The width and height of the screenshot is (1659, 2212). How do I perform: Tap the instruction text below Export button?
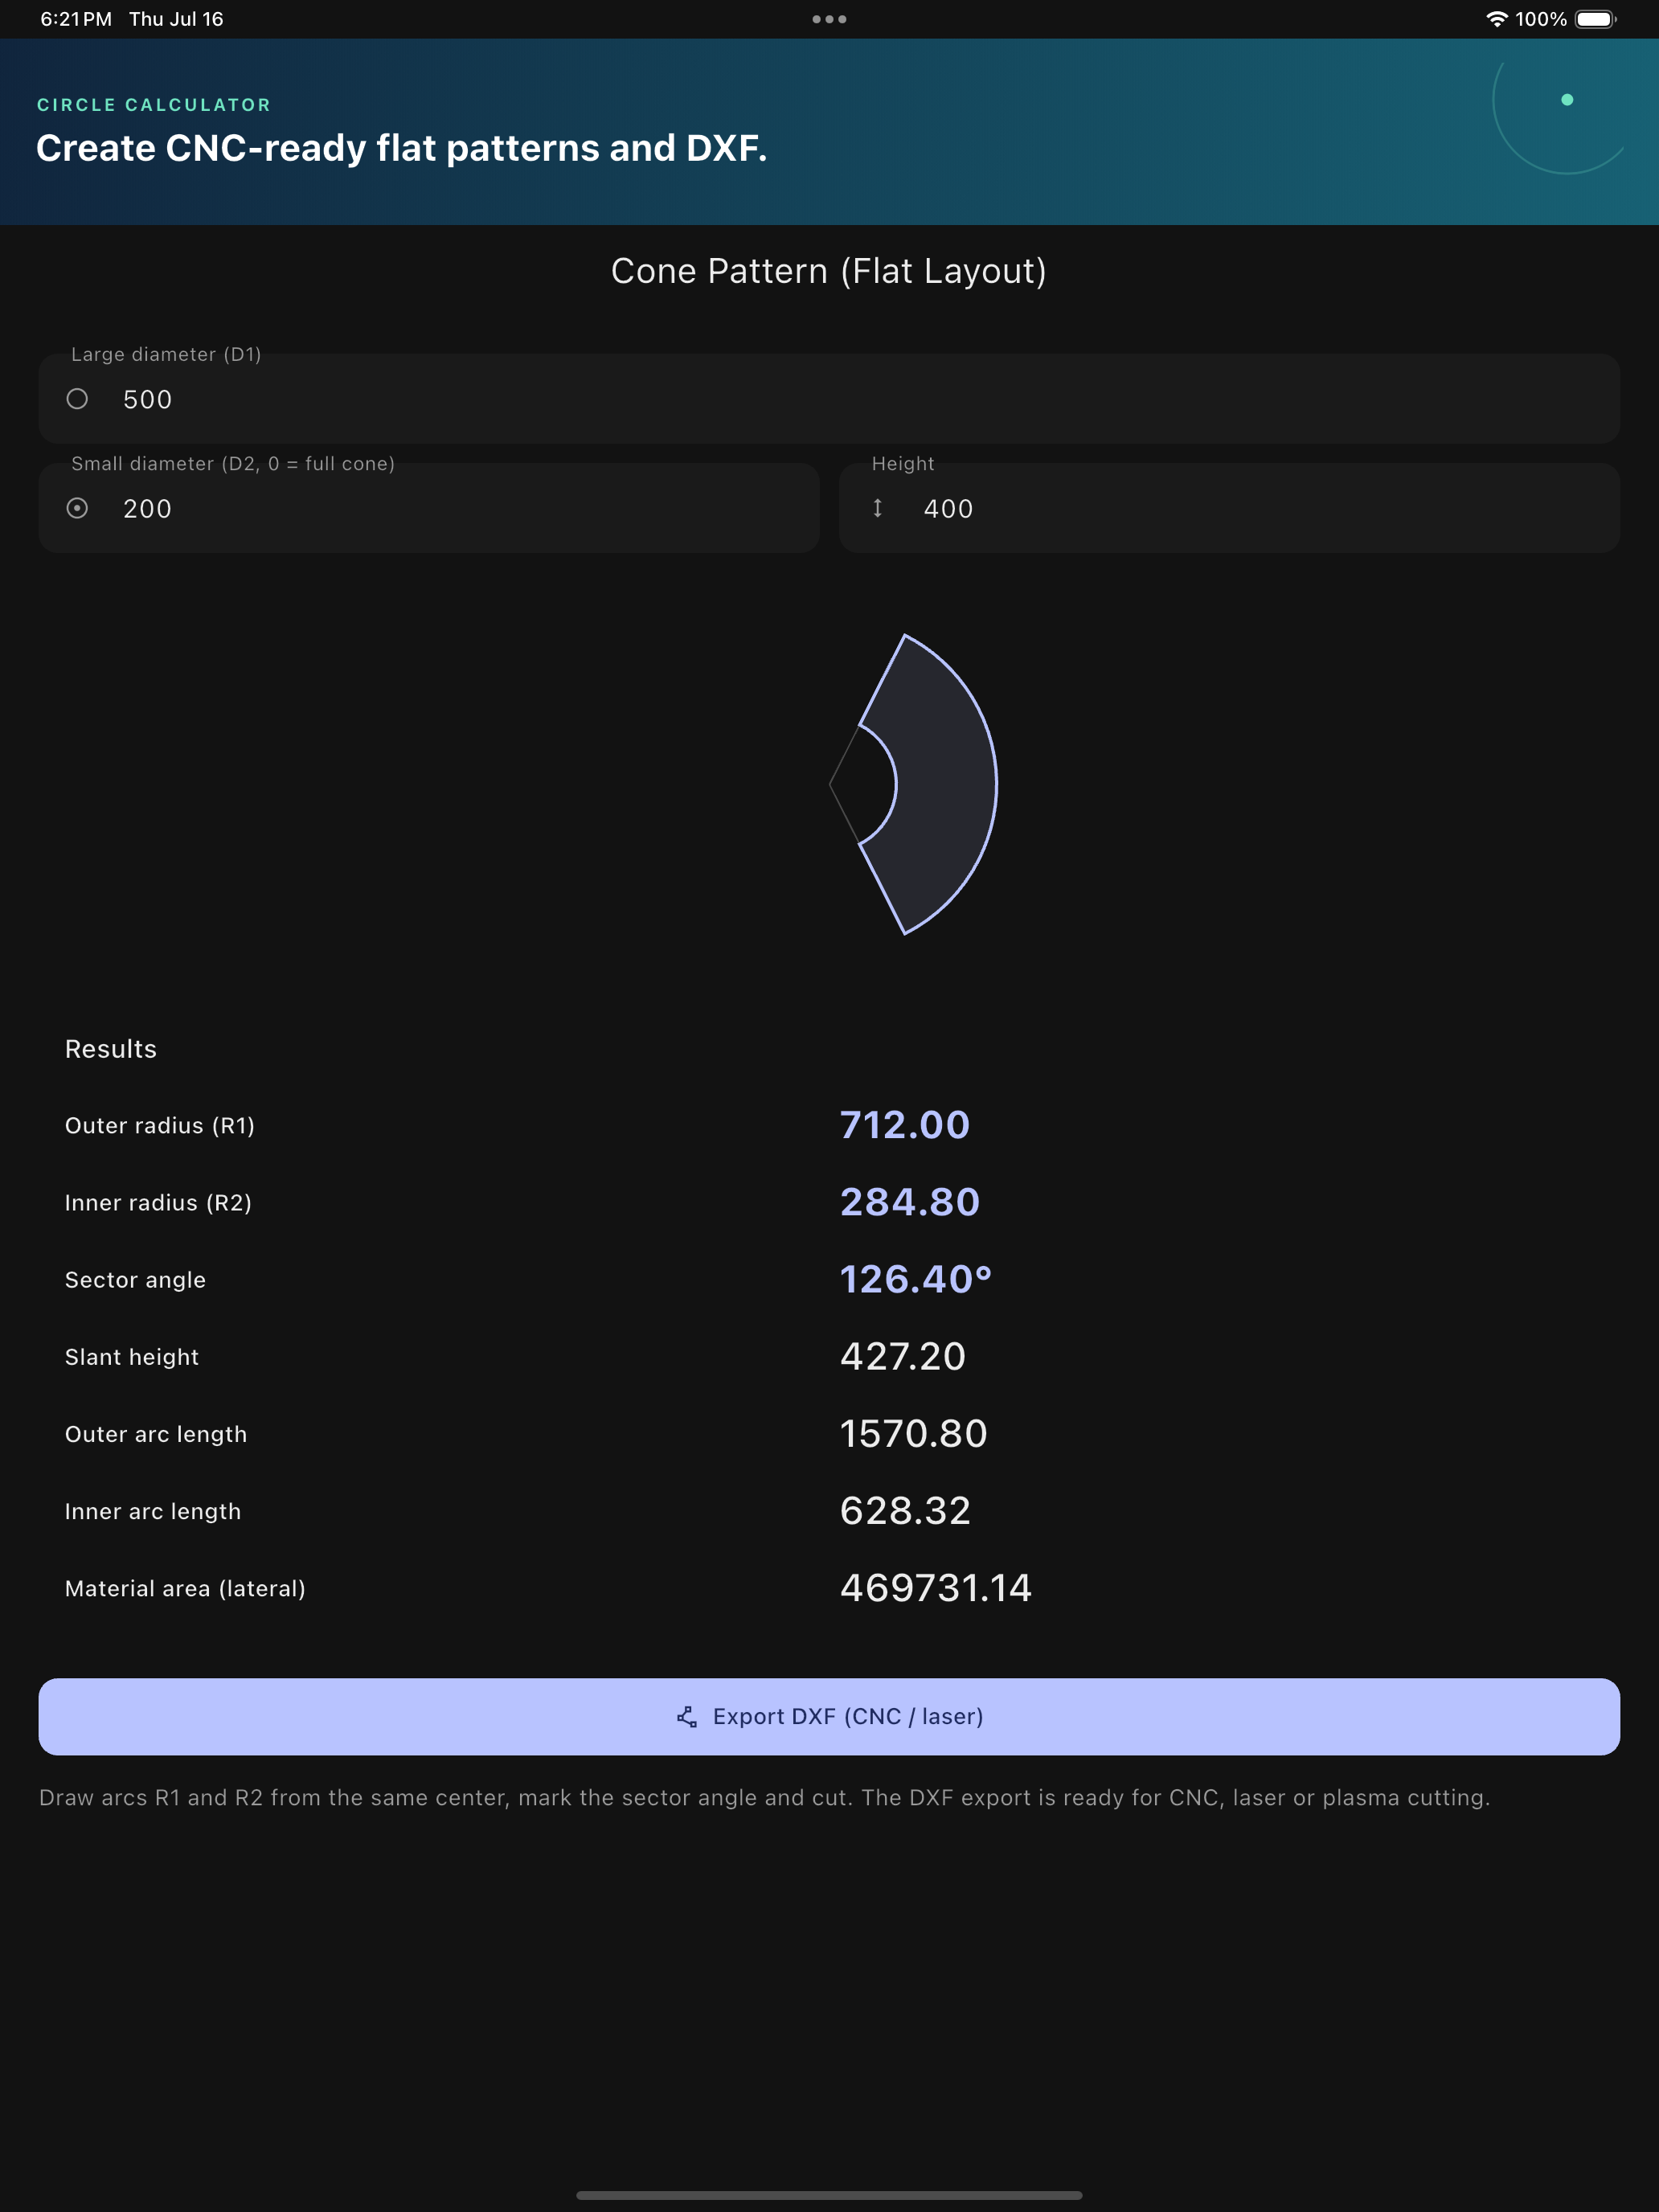coord(765,1798)
